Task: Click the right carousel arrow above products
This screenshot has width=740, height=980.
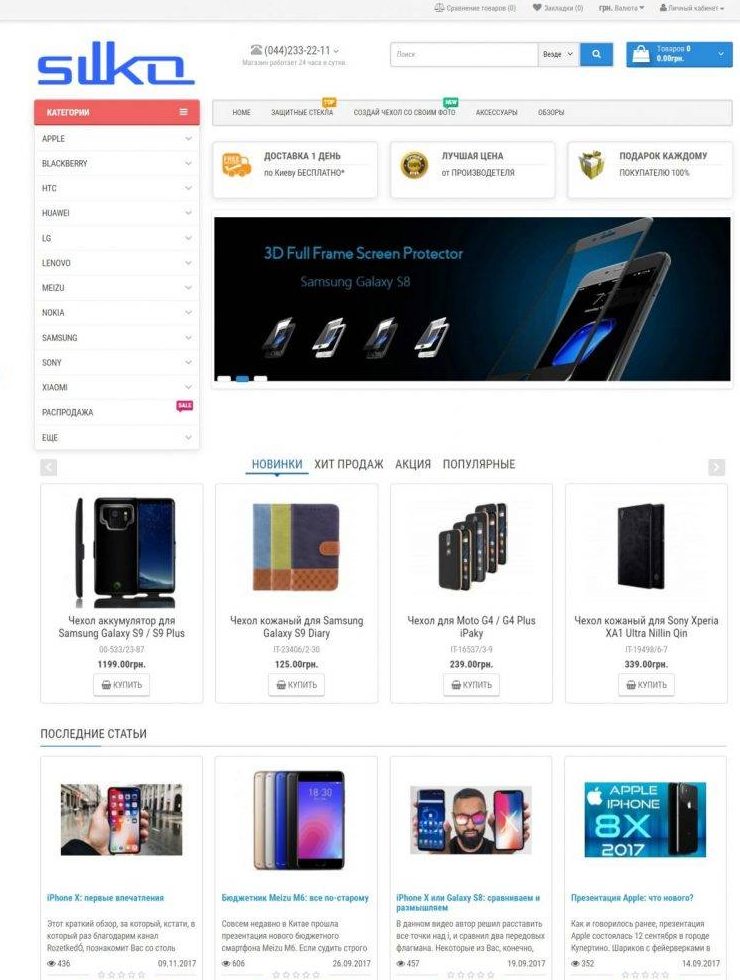Action: 716,467
